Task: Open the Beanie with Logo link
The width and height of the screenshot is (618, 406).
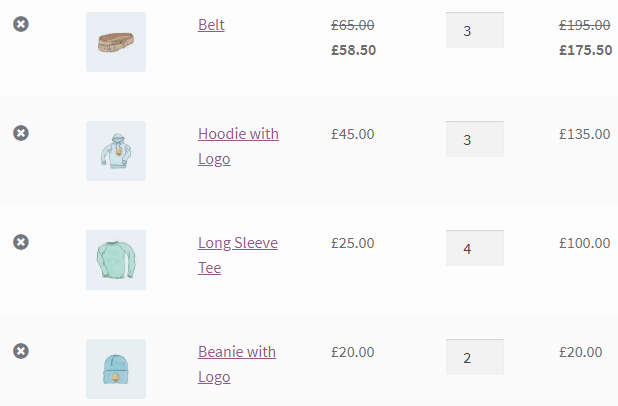Action: (x=237, y=364)
